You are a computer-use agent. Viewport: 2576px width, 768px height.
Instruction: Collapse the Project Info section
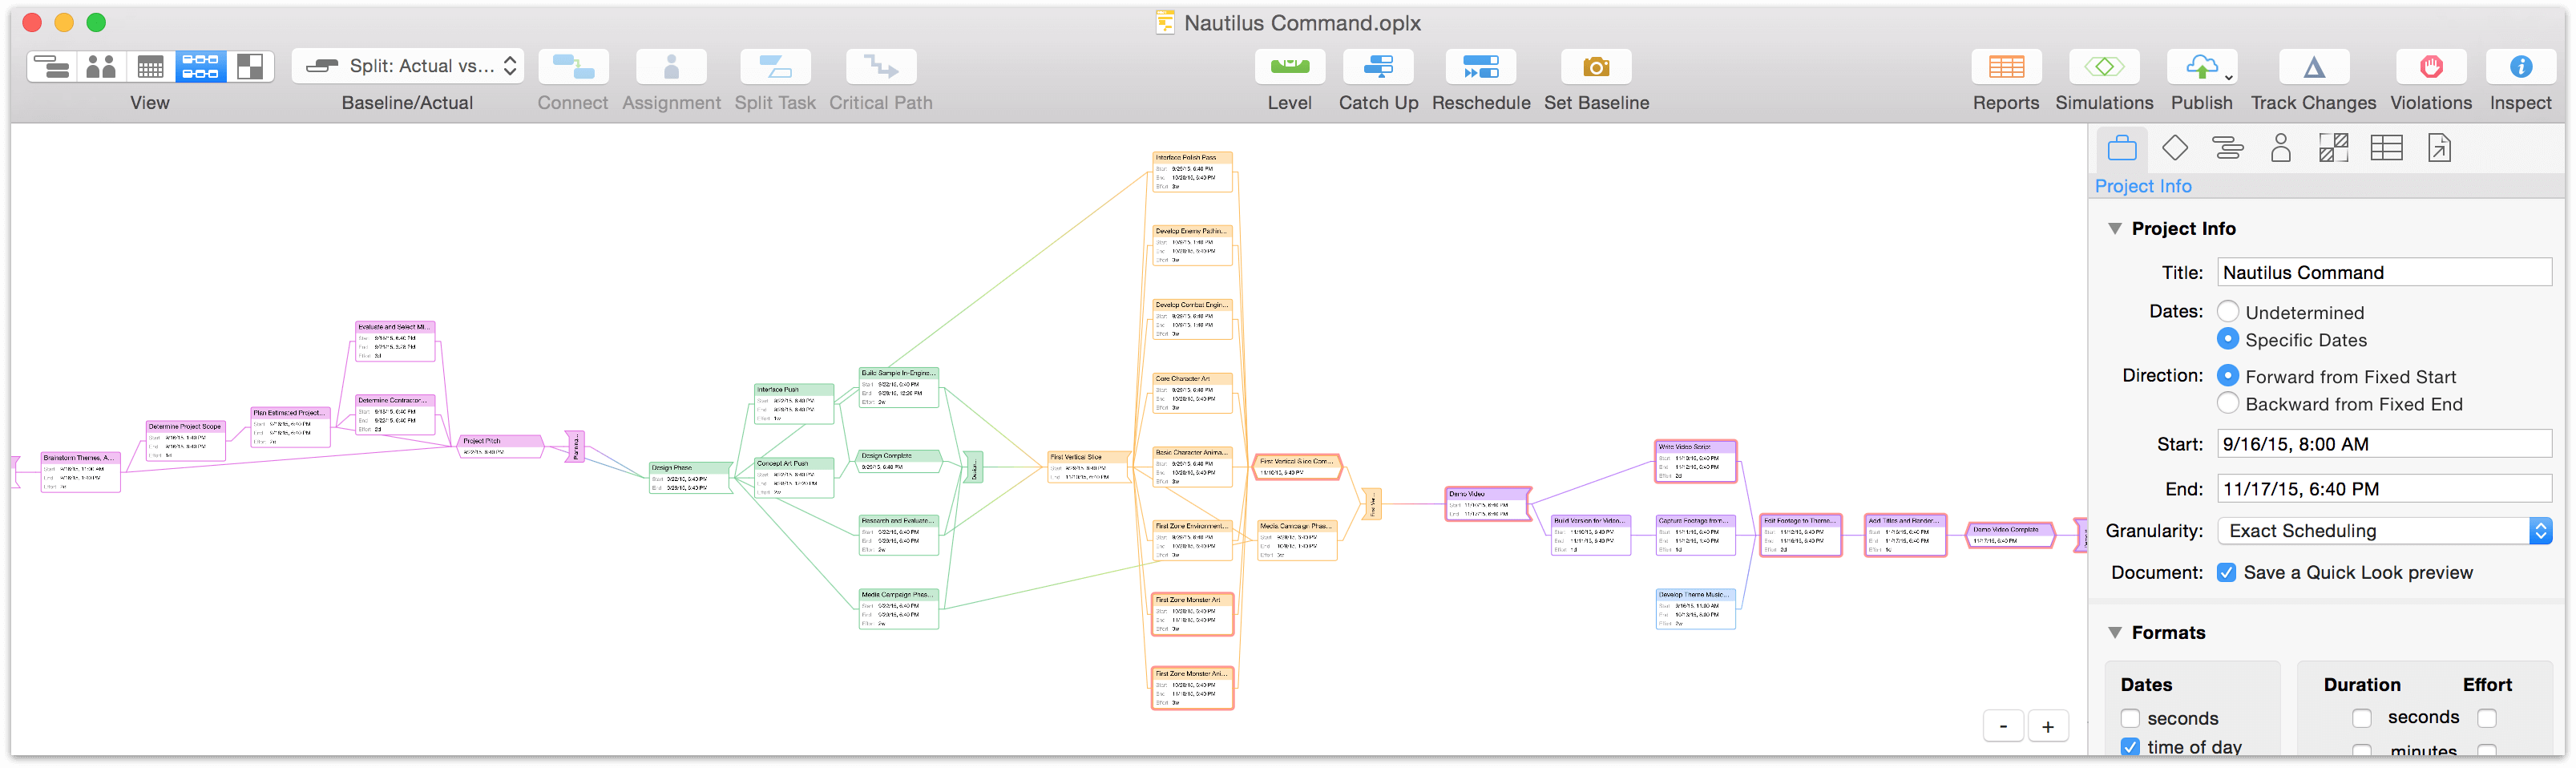point(2115,229)
